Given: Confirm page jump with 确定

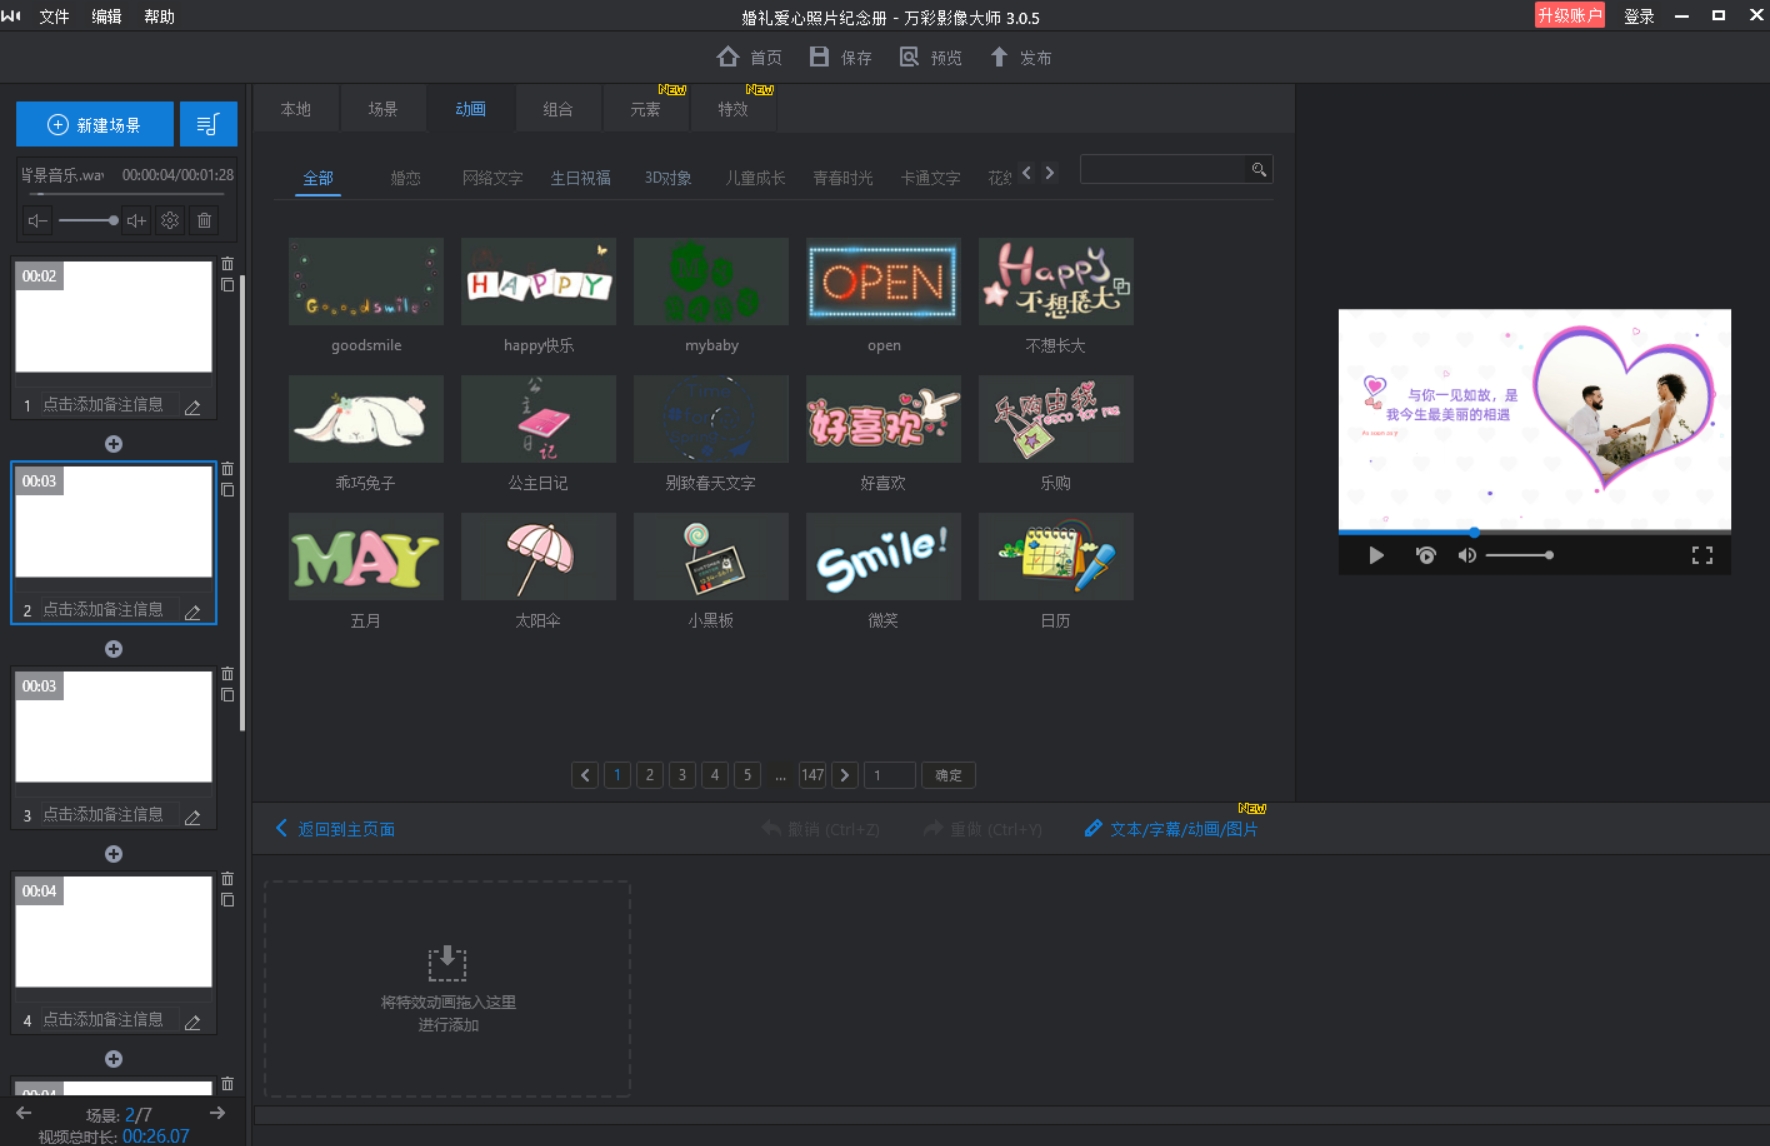Looking at the screenshot, I should [x=948, y=775].
